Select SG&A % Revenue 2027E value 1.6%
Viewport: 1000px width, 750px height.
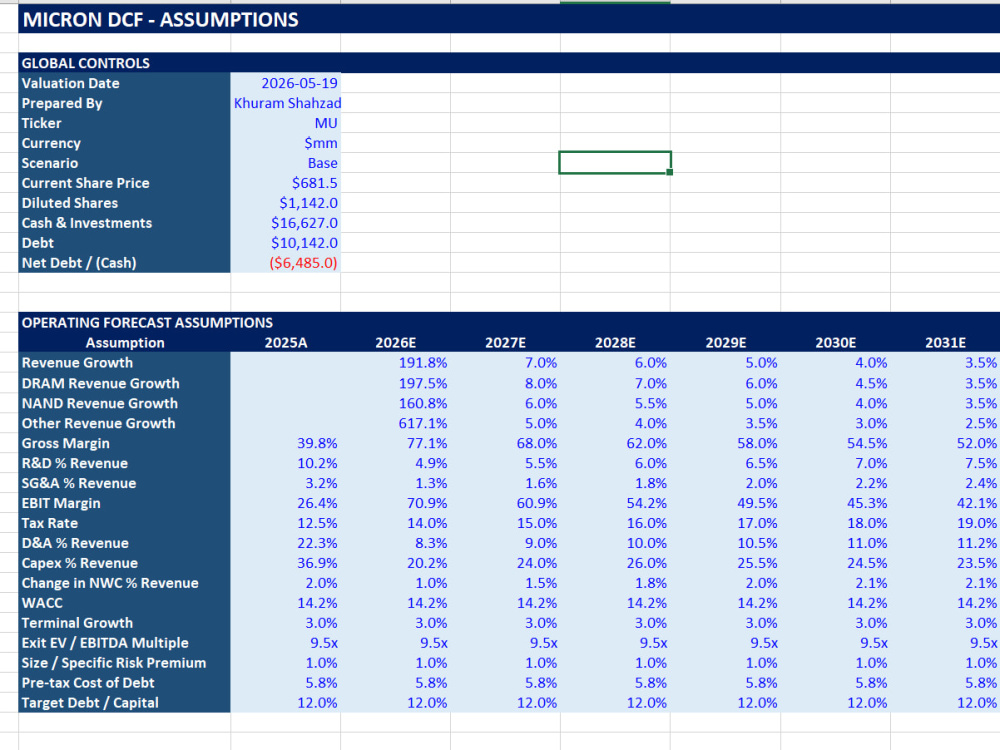point(541,483)
